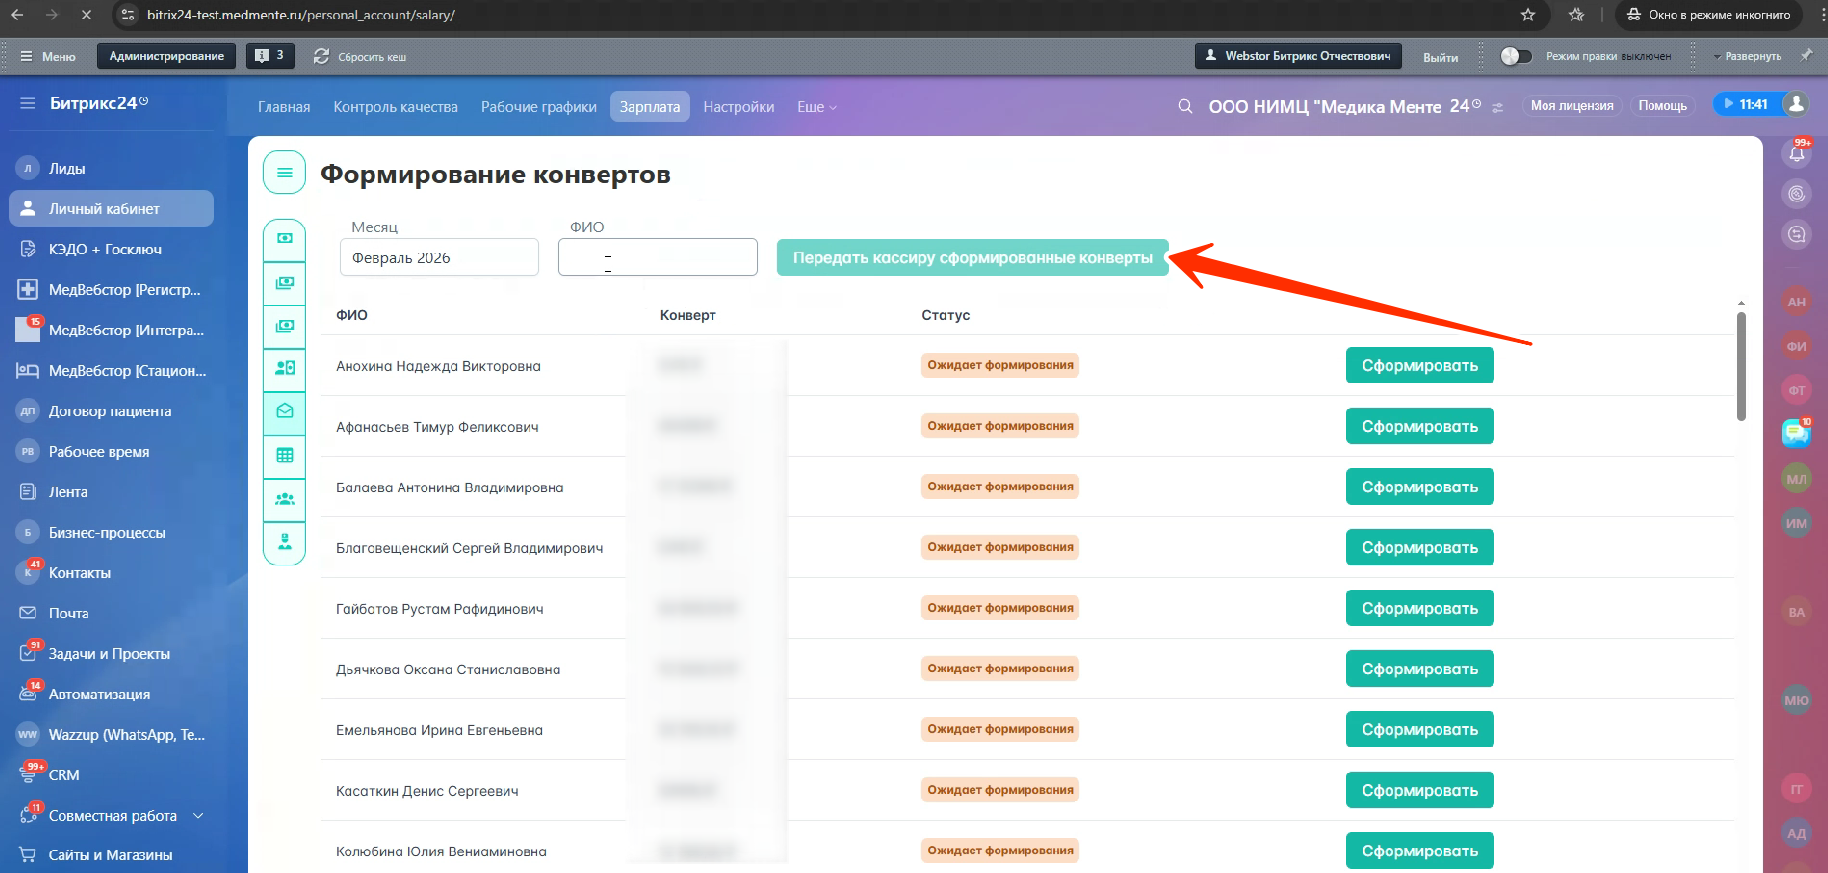Pin the admin panel with pushpin icon
This screenshot has height=873, width=1828.
[x=1806, y=56]
